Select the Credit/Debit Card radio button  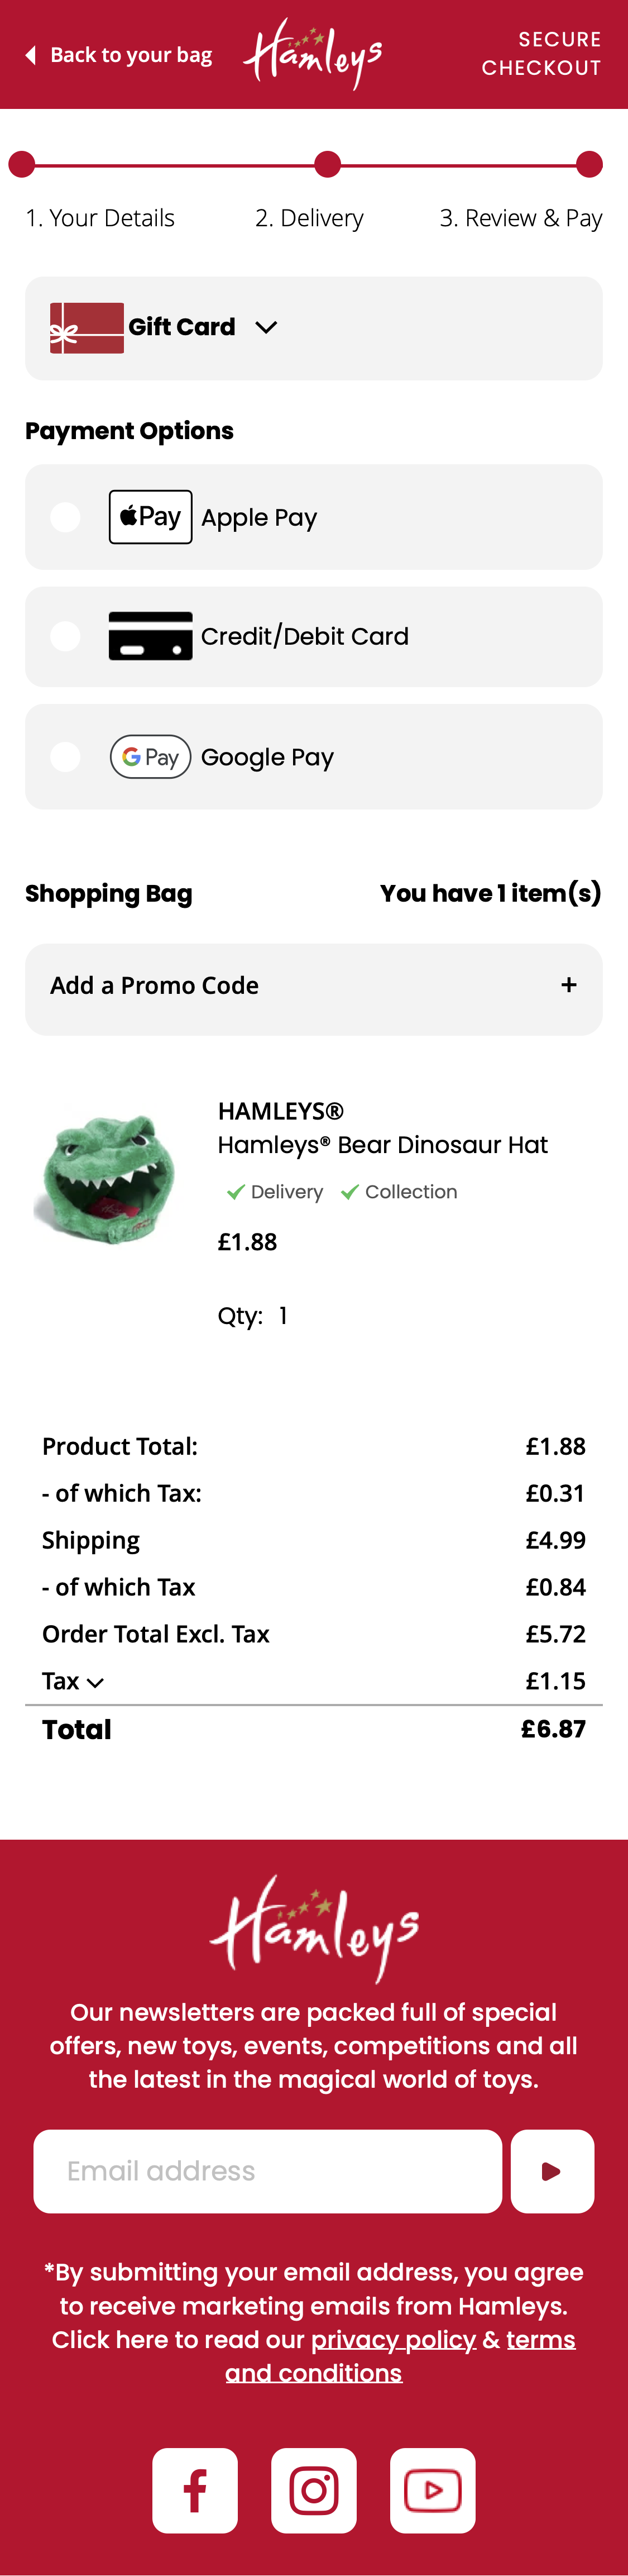65,636
